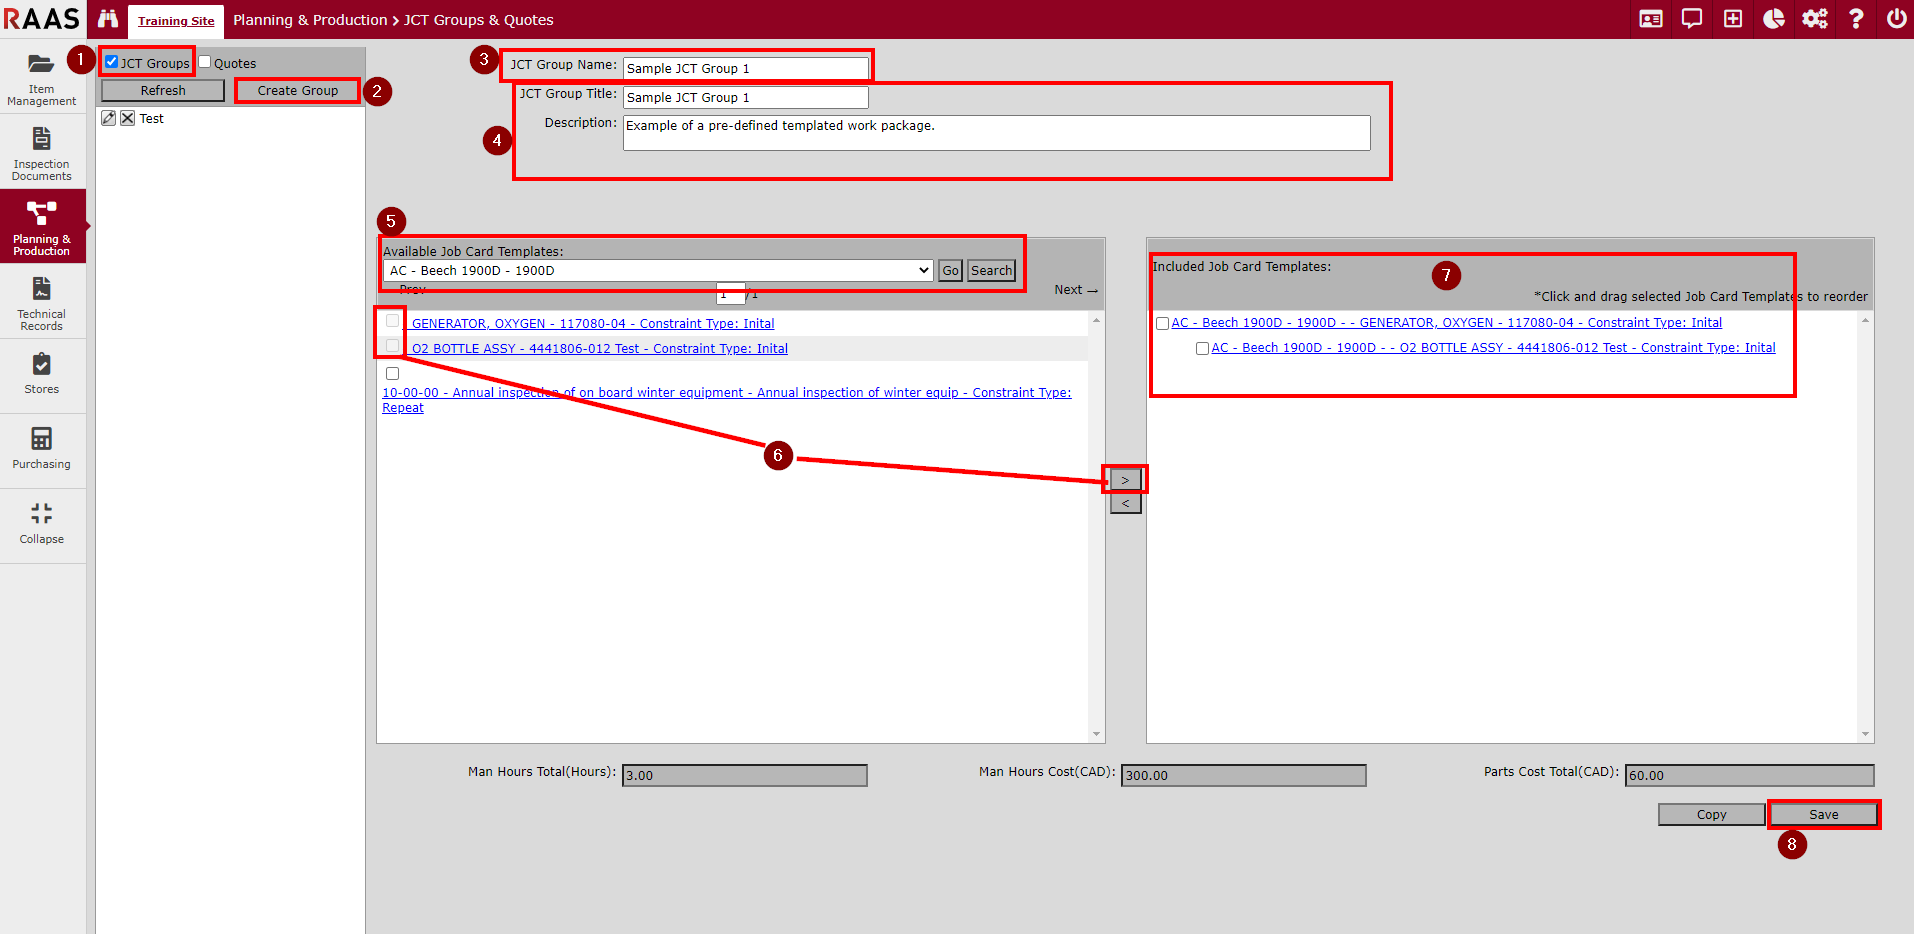Delete the Test group with X icon

(128, 118)
